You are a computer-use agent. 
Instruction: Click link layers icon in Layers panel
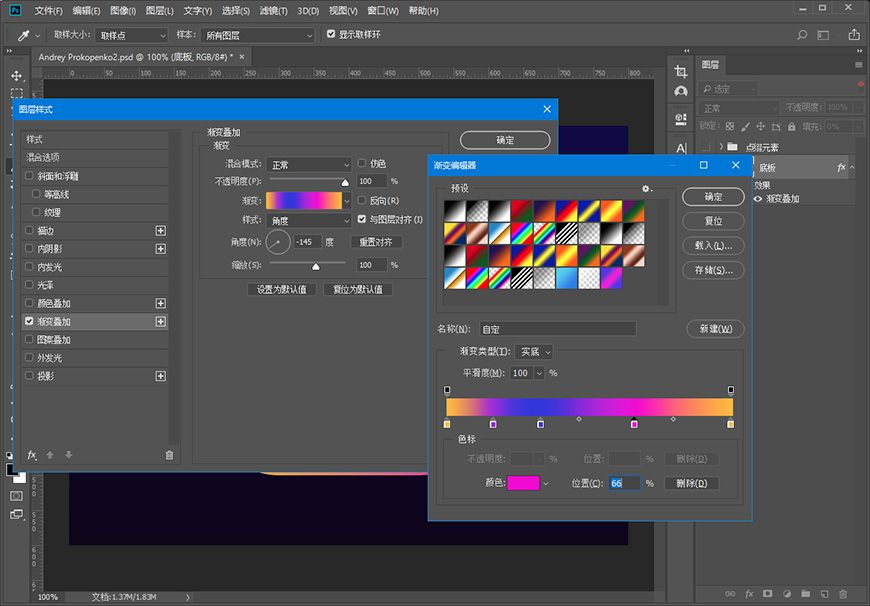click(730, 594)
